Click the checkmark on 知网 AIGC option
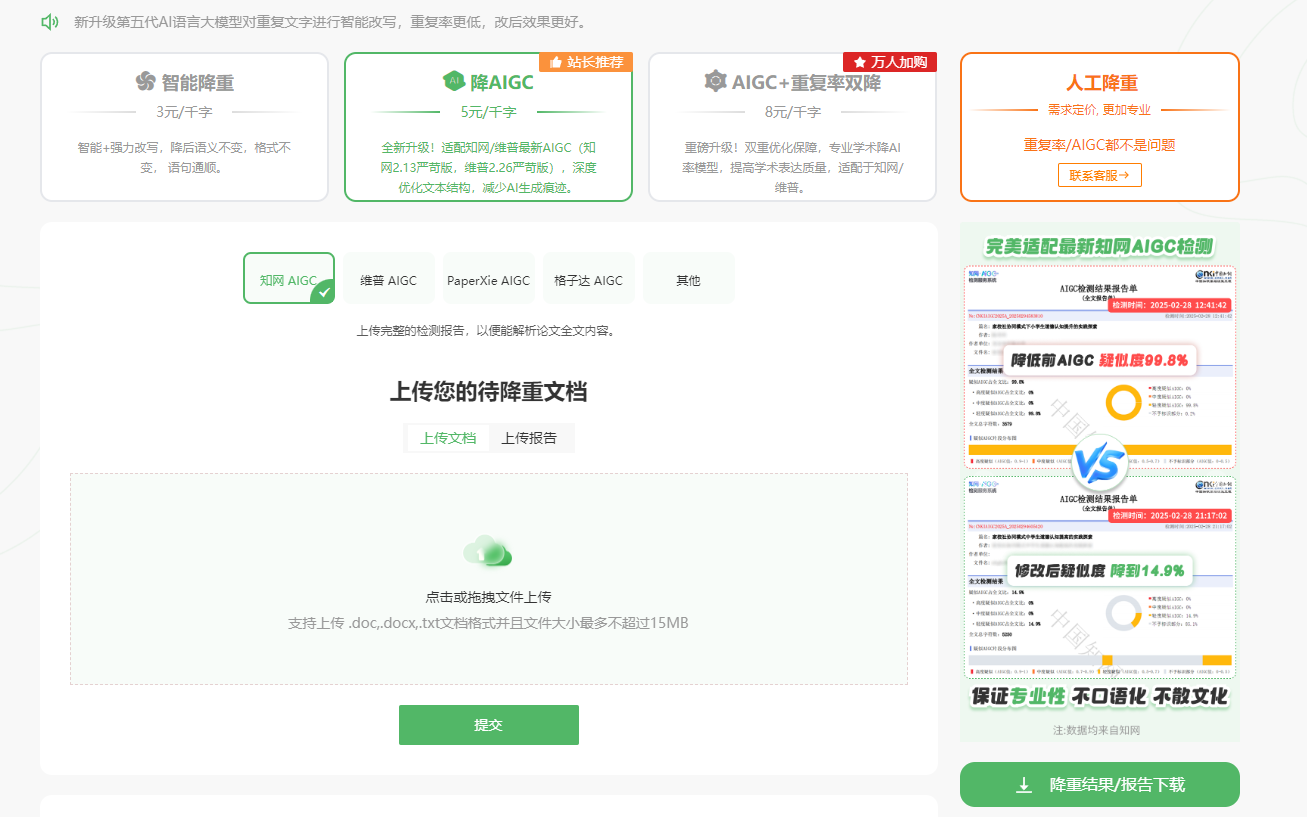This screenshot has width=1307, height=817. (323, 292)
